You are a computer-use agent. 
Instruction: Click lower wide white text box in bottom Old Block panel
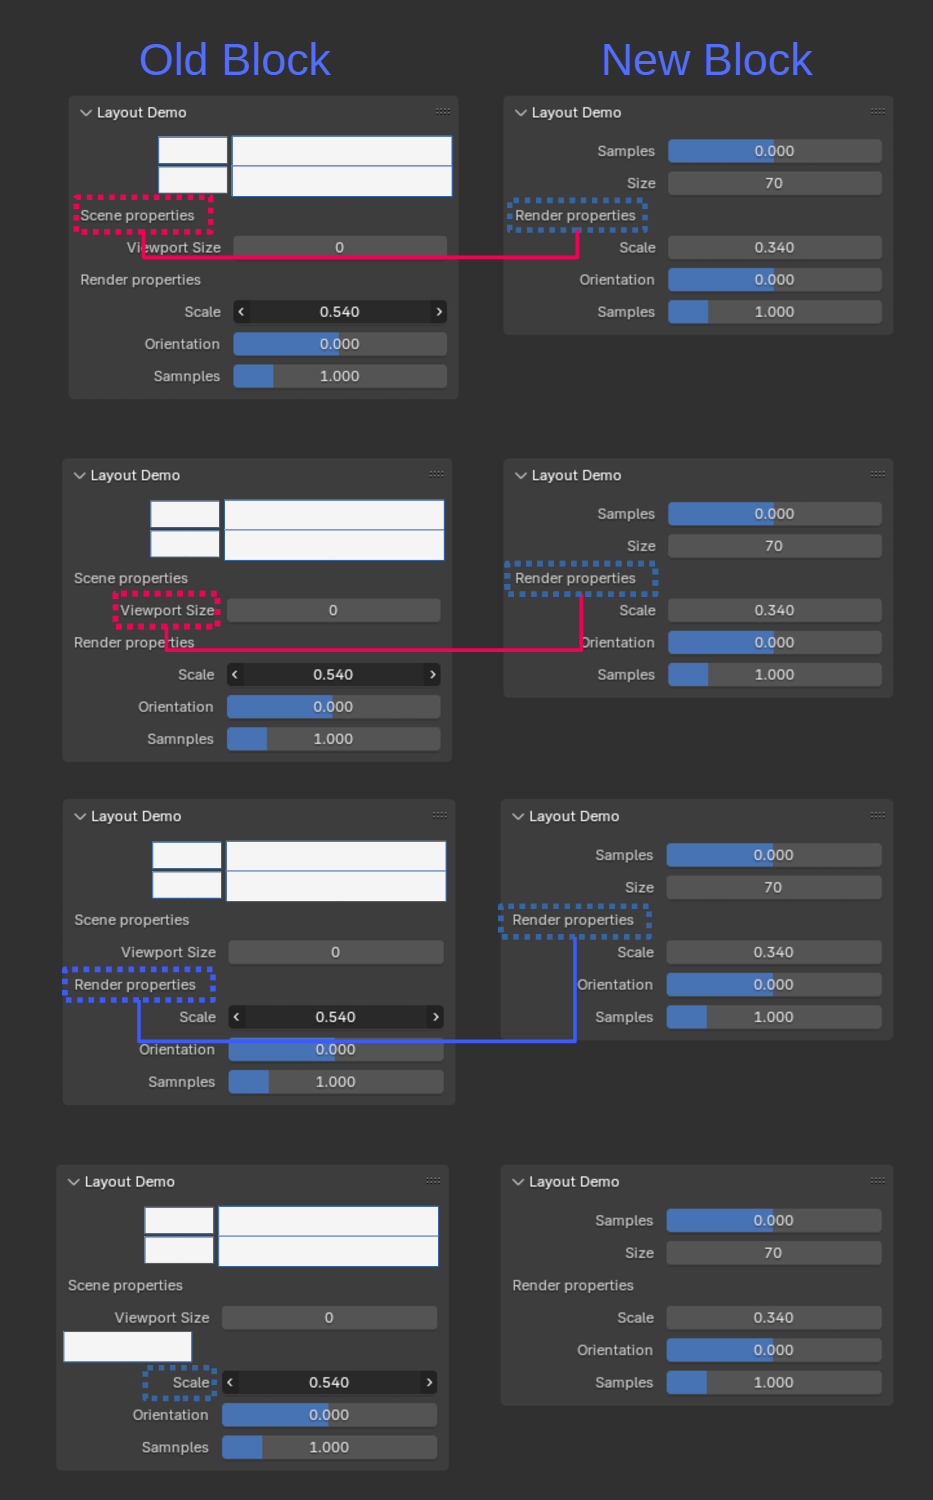[x=328, y=1251]
